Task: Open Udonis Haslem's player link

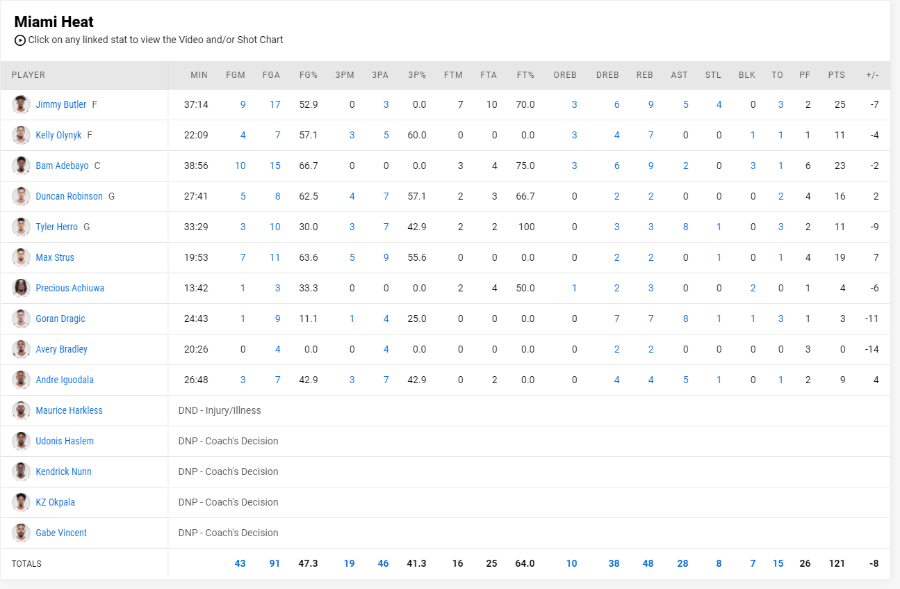Action: [x=64, y=441]
